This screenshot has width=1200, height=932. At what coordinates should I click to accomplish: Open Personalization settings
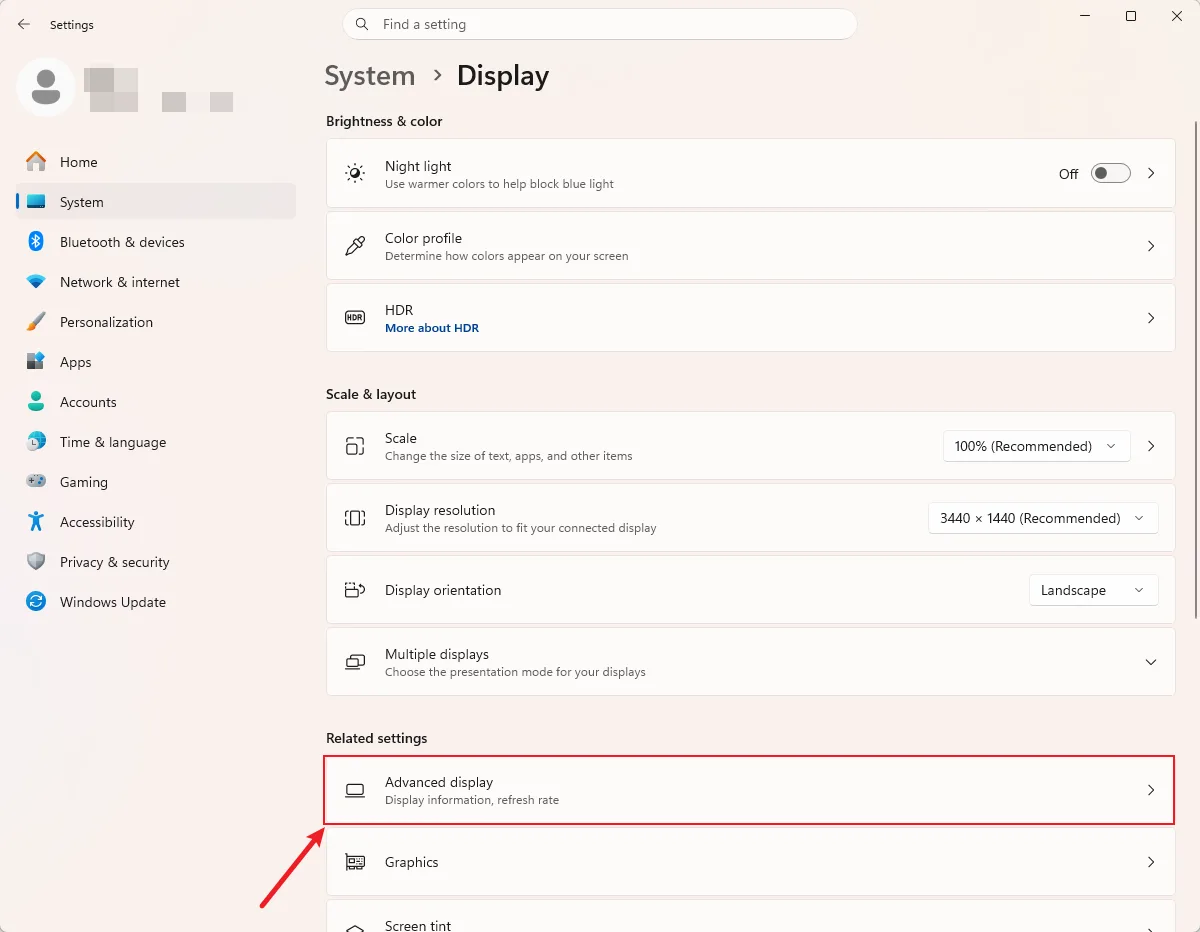[156, 322]
